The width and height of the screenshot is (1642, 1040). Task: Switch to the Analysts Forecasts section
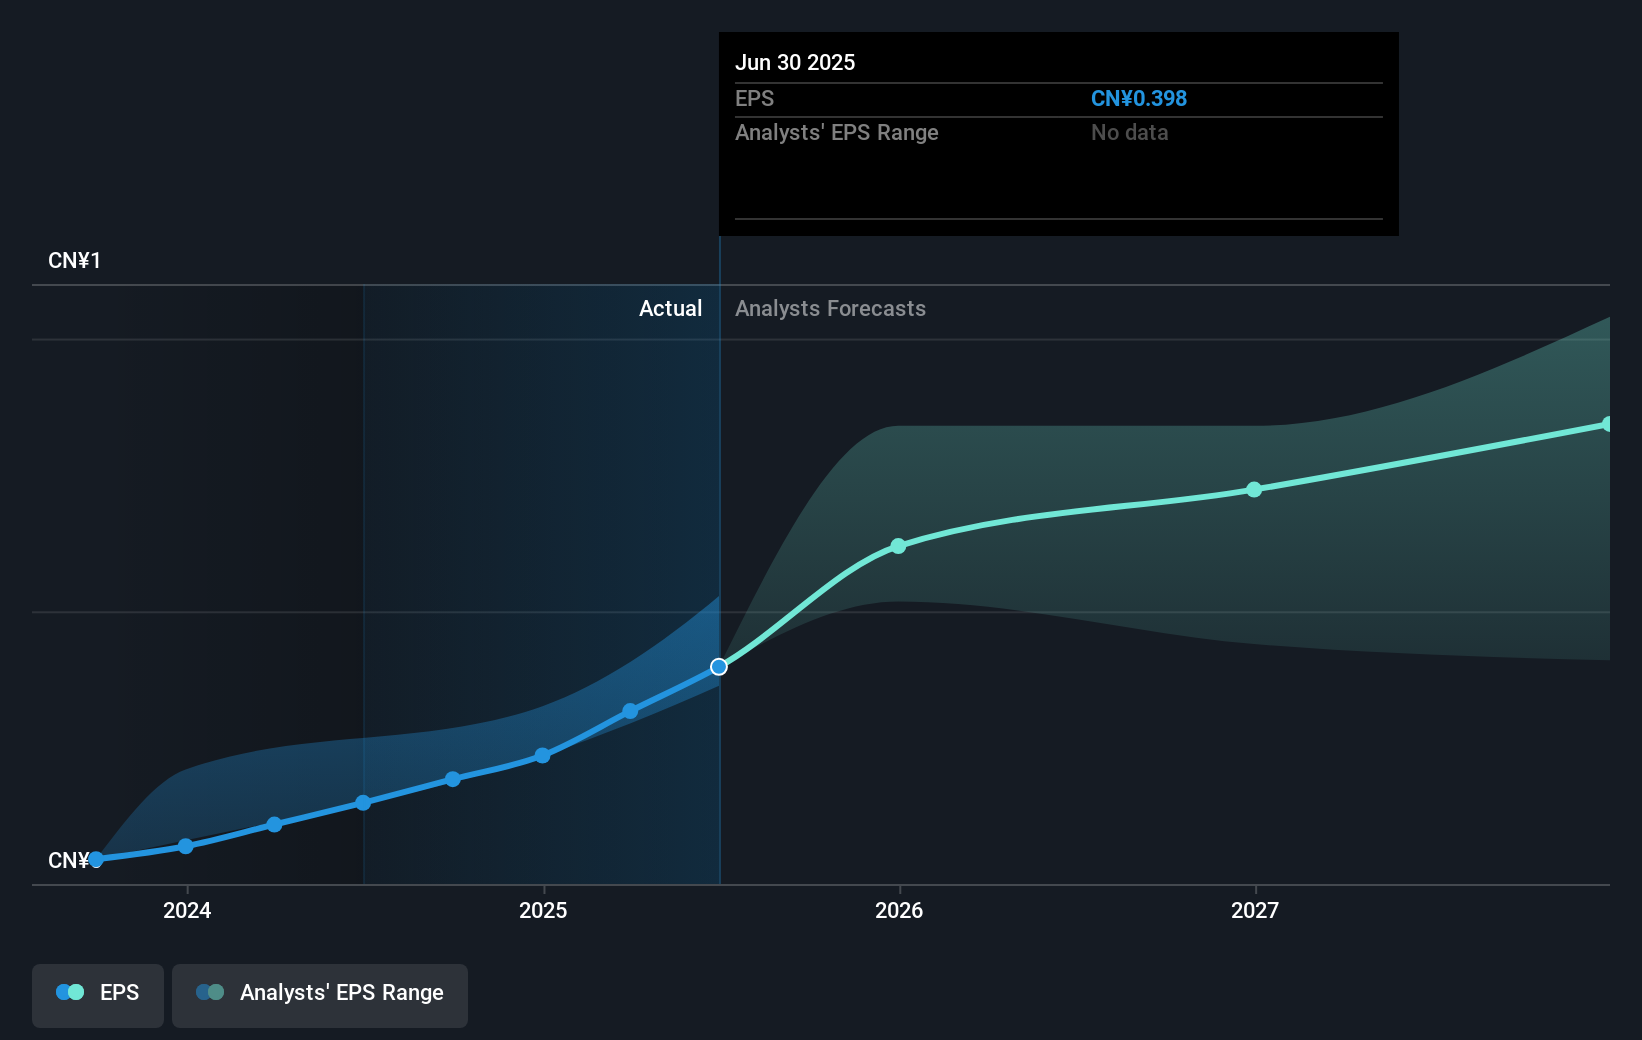[829, 309]
